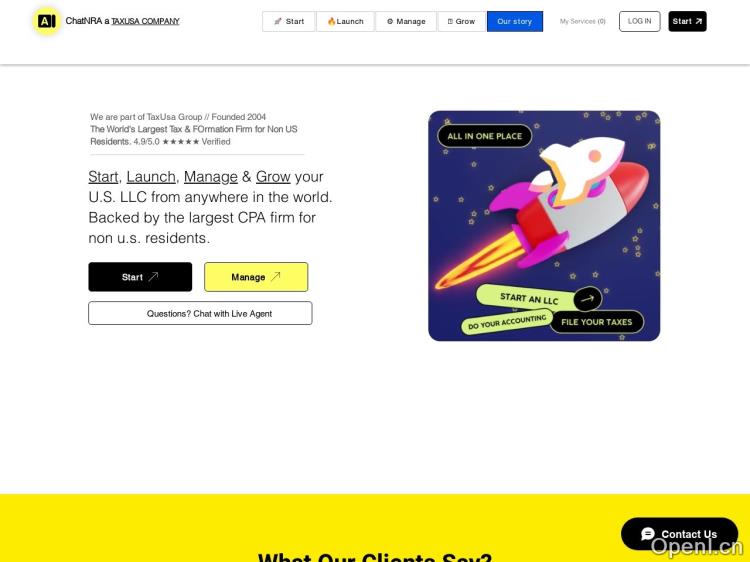Click the FILE YOUR TAXES pill
Image resolution: width=750 pixels, height=562 pixels.
(x=596, y=322)
